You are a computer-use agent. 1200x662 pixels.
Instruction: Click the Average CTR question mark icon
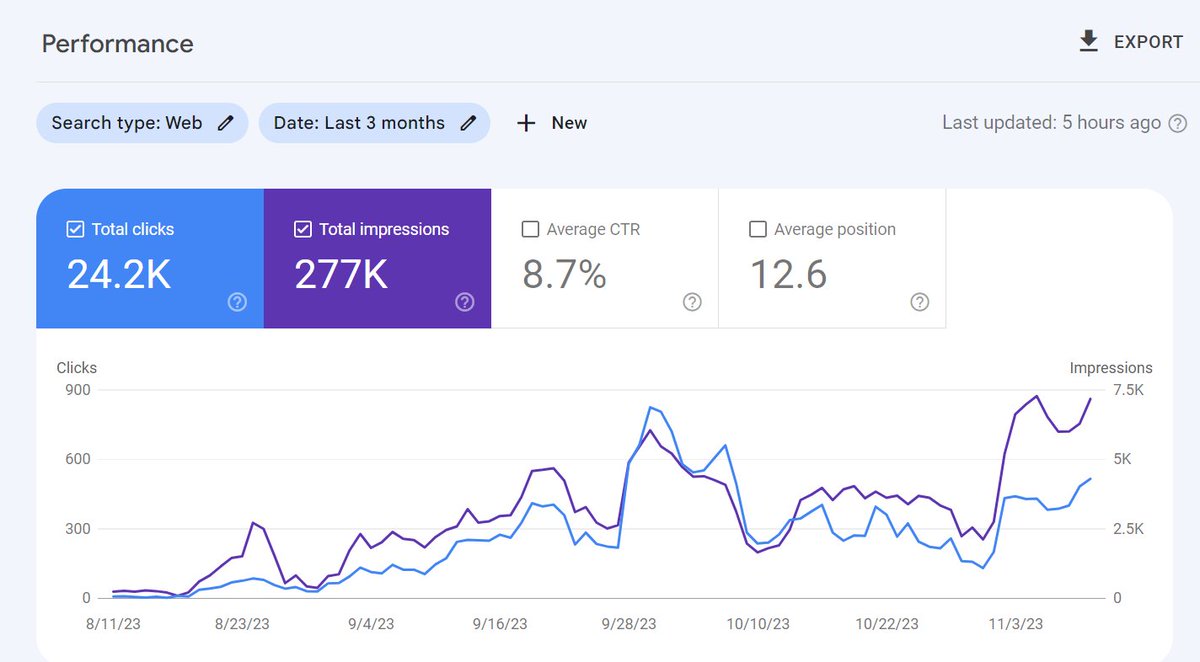point(692,302)
